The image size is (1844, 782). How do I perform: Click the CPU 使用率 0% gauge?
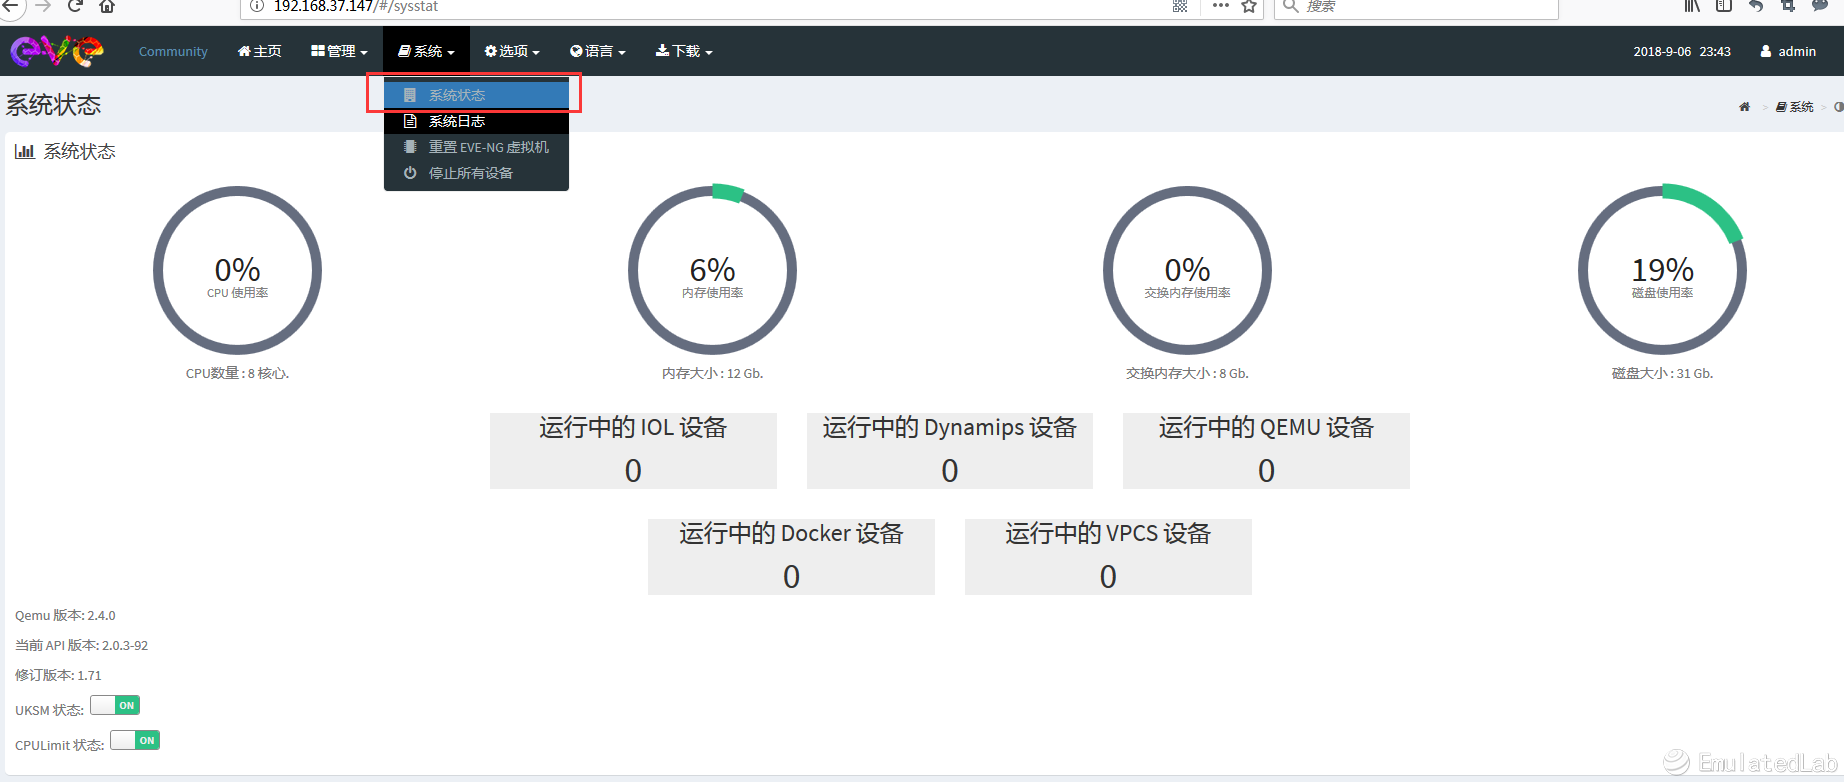(x=237, y=270)
